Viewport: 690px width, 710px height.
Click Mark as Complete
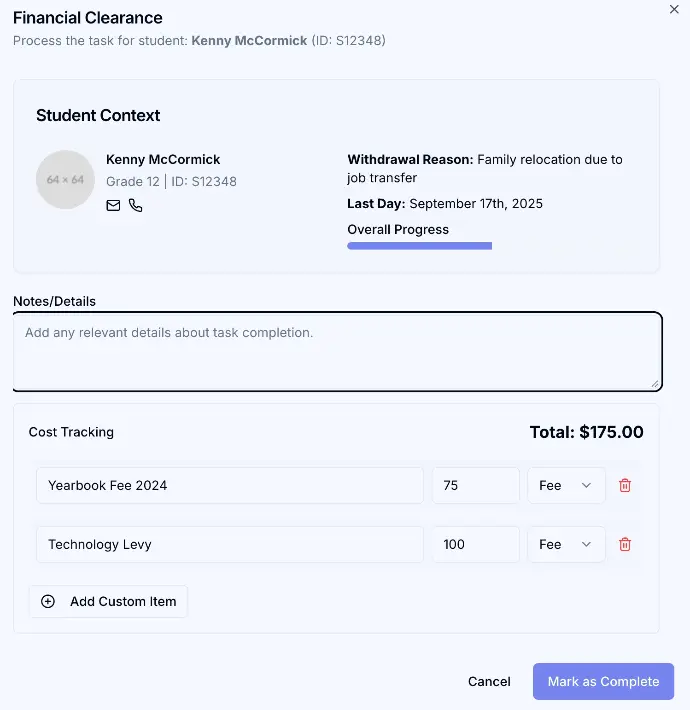tap(603, 681)
